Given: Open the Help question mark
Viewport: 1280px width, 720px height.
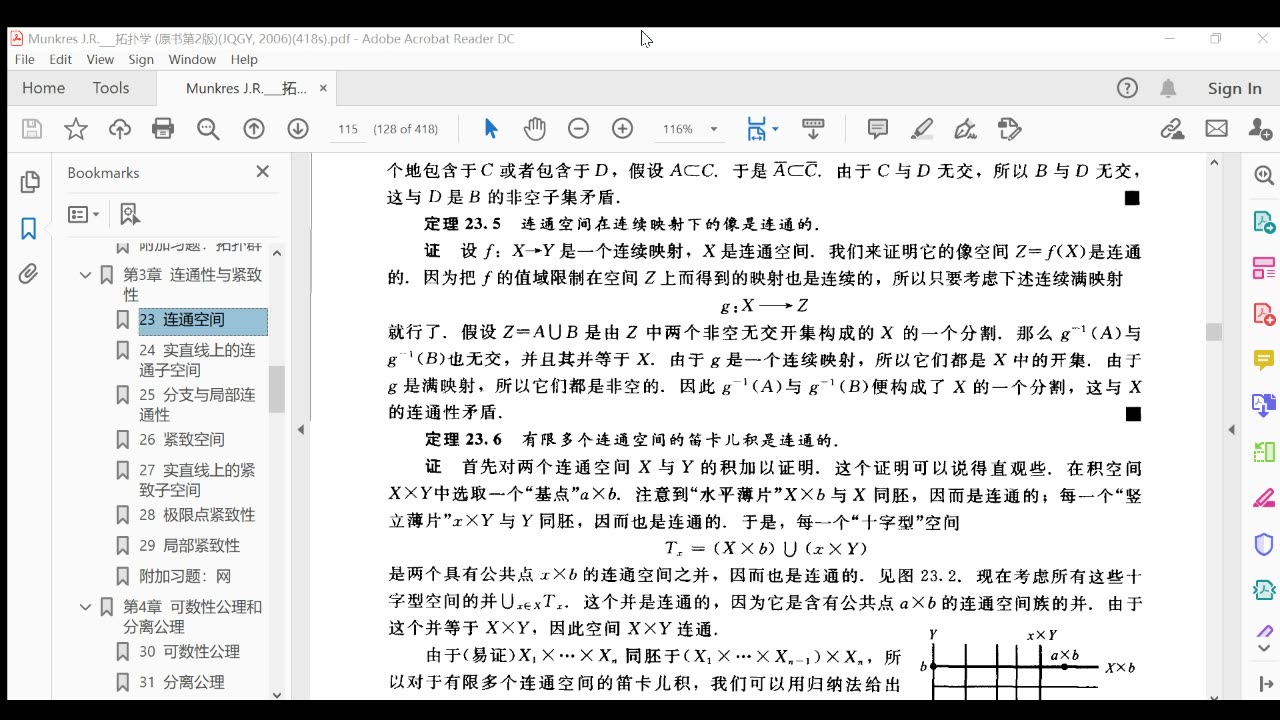Looking at the screenshot, I should click(1127, 88).
